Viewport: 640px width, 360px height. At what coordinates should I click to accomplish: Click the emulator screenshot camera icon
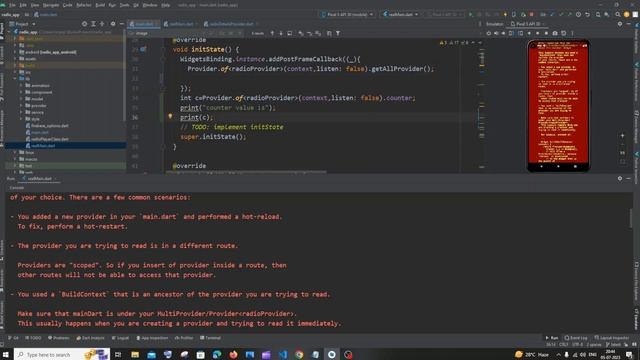555,33
